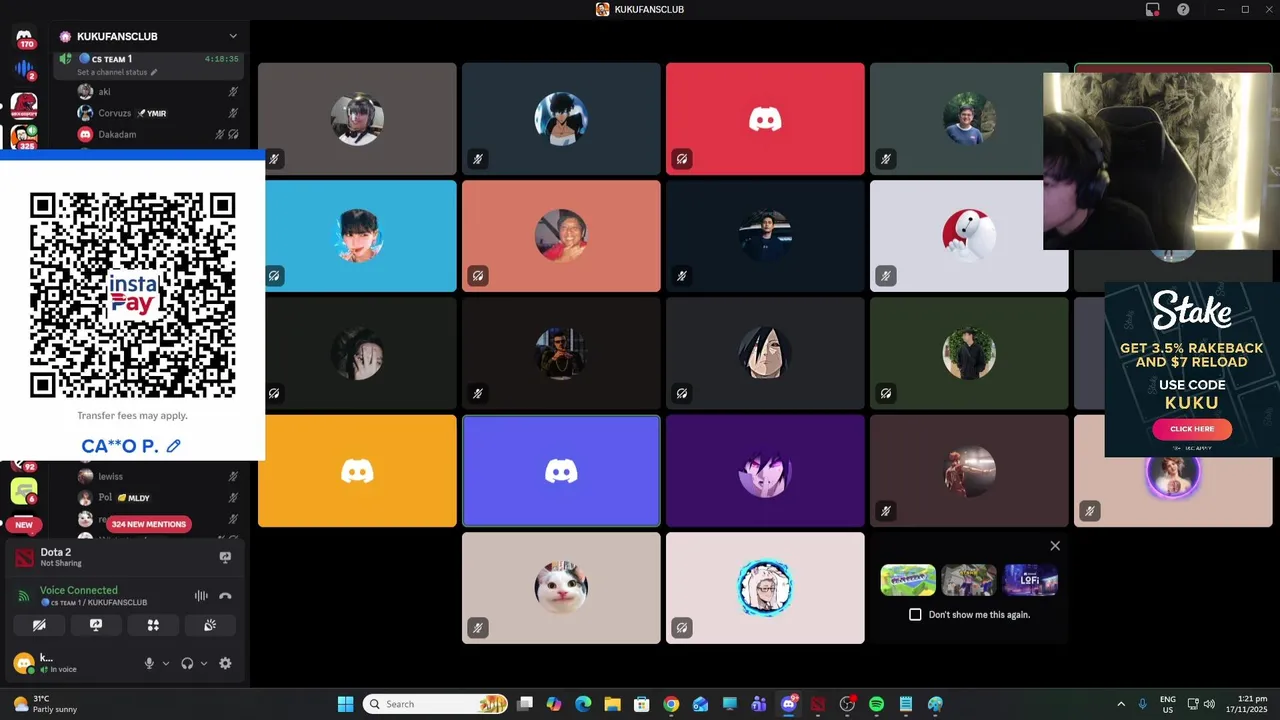Open weather widget 31°C Partly sunny
Screen dimensions: 1280x720
tap(44, 704)
